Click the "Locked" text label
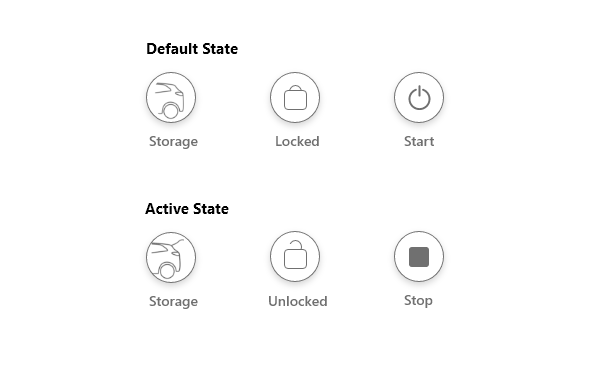This screenshot has height=370, width=595. 297,141
